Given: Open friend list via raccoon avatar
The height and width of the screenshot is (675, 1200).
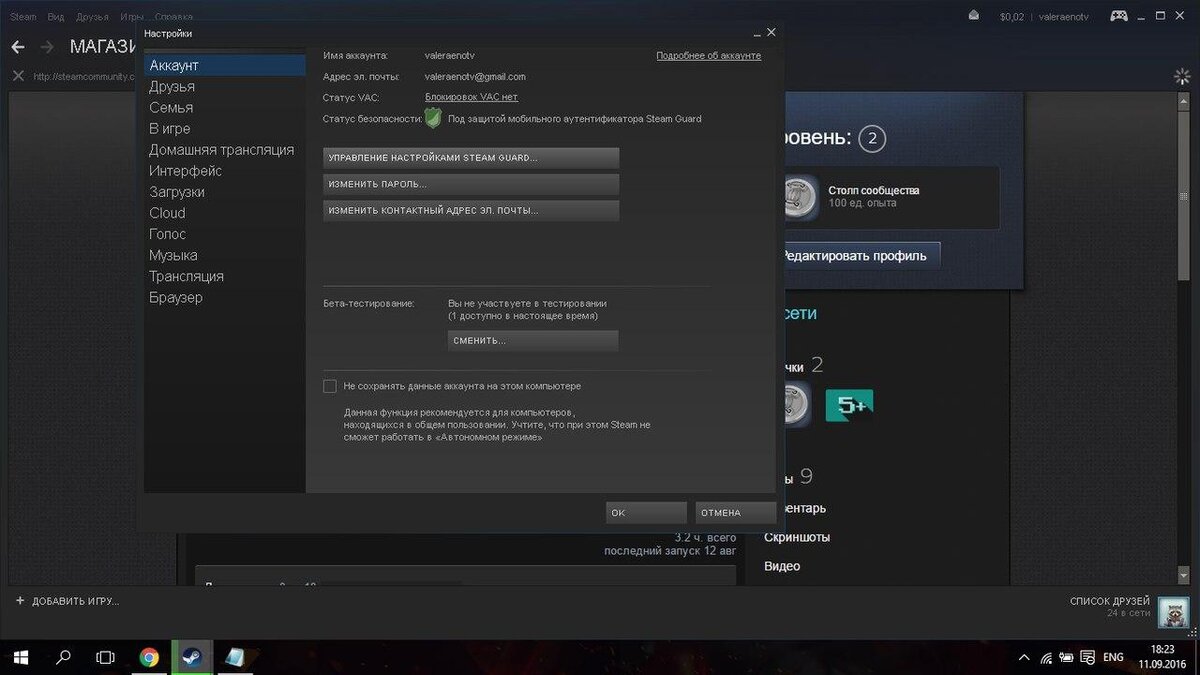Looking at the screenshot, I should pos(1173,612).
